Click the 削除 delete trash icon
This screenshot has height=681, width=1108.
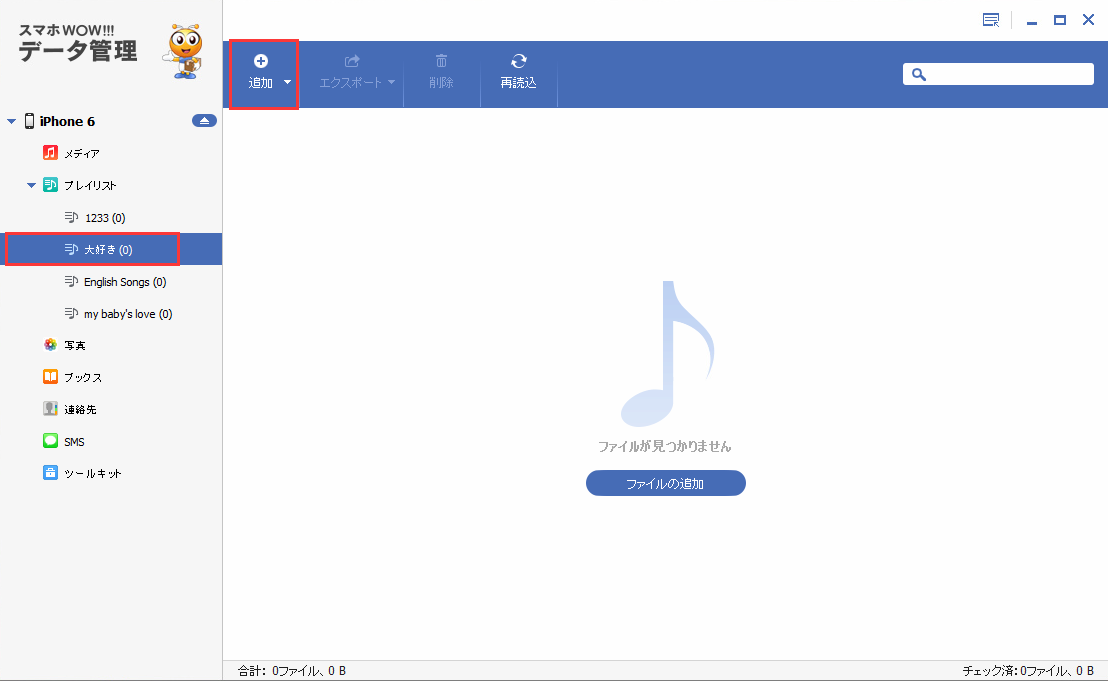point(441,60)
